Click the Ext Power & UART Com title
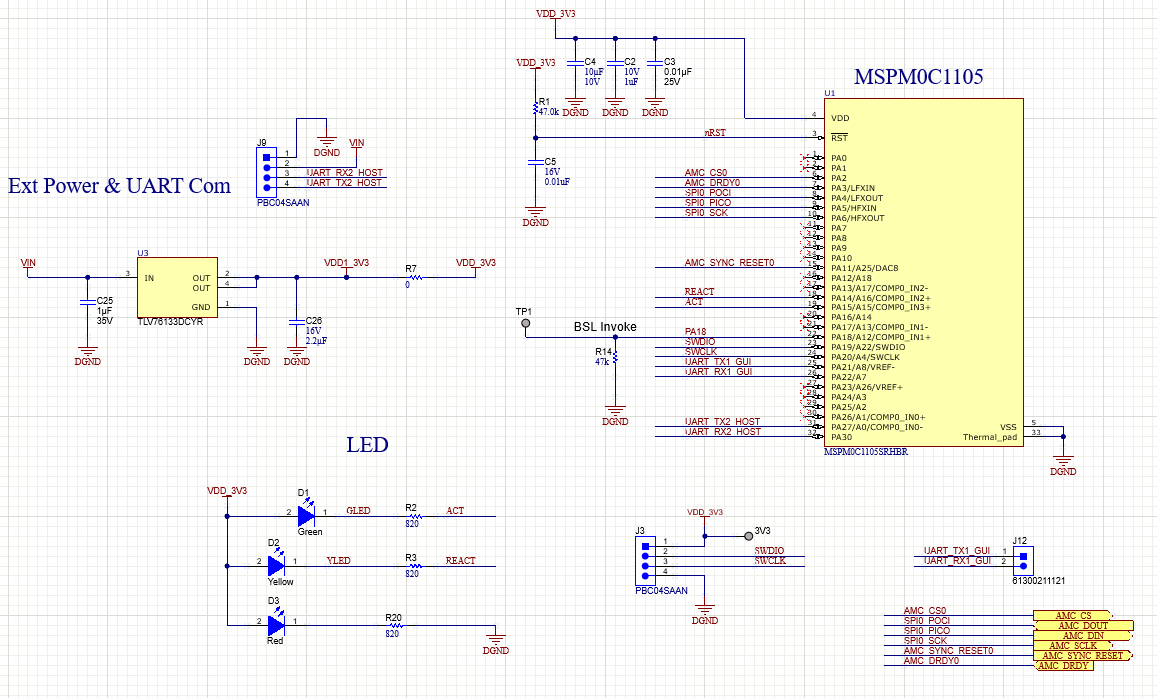The image size is (1157, 698). [x=119, y=186]
